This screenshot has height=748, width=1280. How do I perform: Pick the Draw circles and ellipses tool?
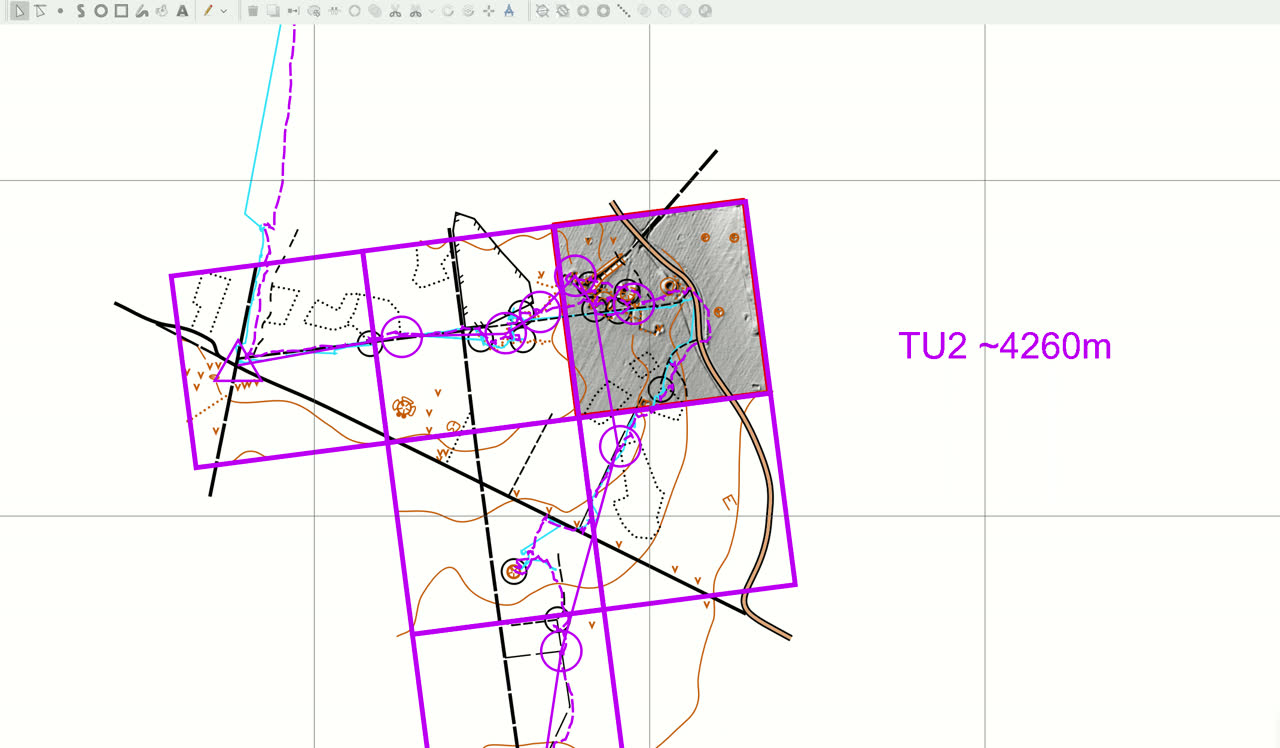click(x=101, y=11)
